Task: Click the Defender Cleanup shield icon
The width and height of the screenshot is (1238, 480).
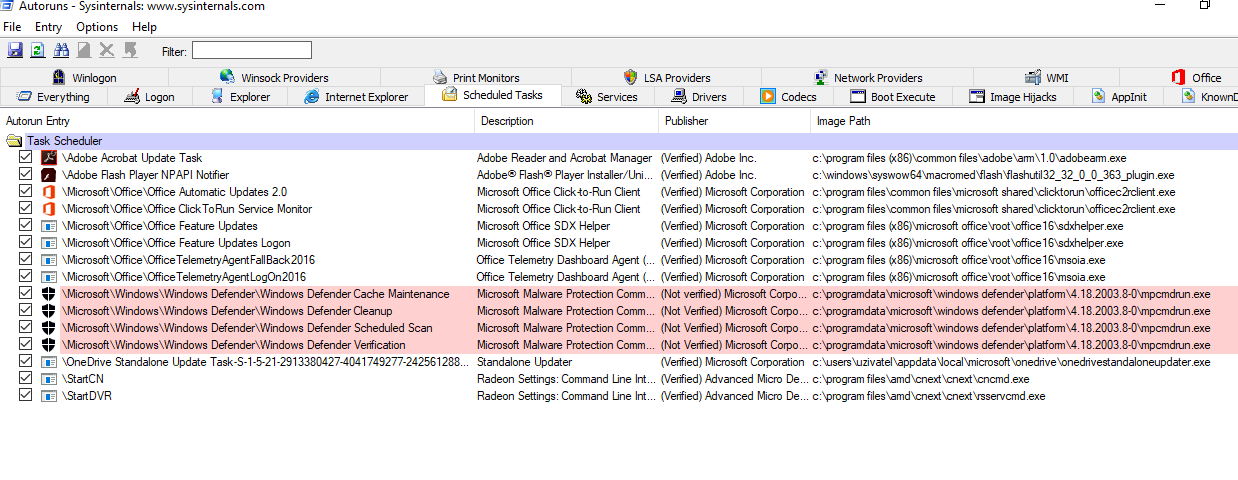Action: (49, 311)
